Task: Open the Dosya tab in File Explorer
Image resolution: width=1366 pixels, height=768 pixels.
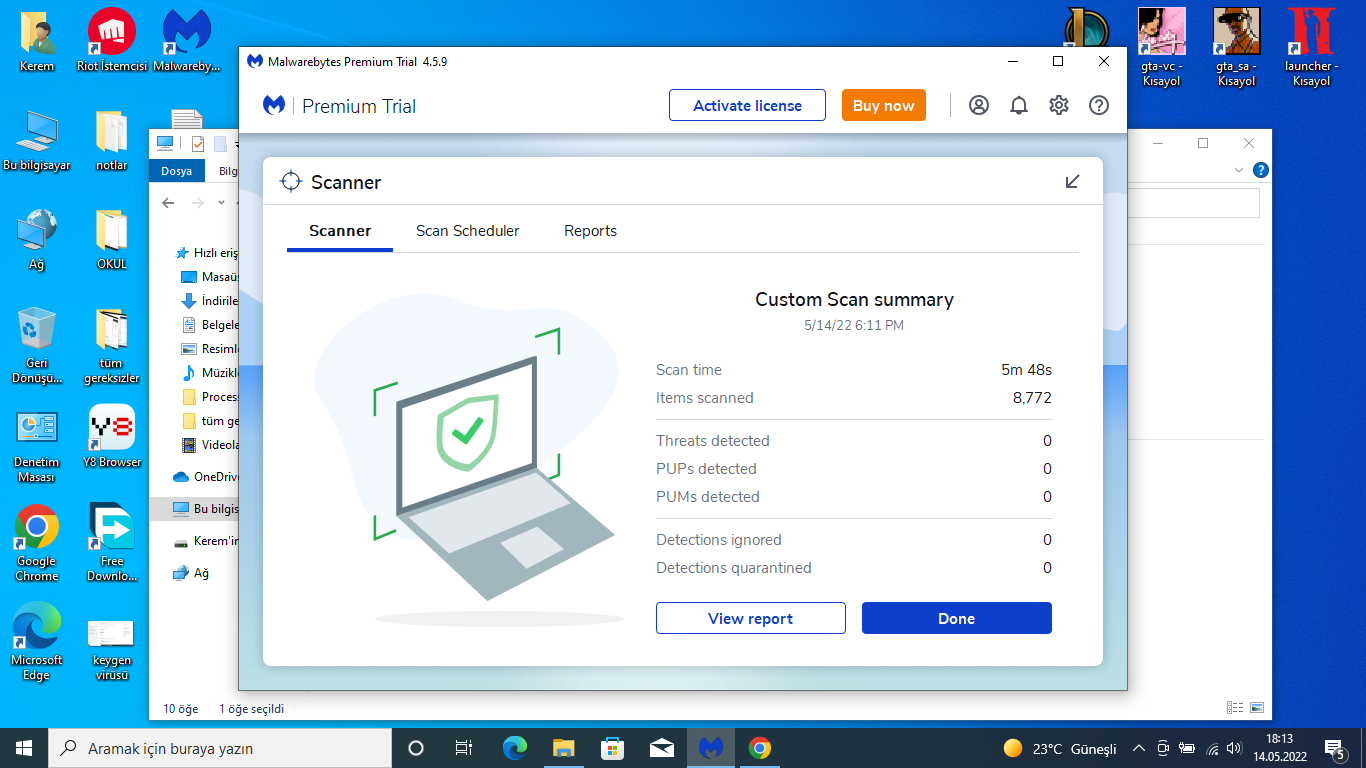Action: click(x=177, y=171)
